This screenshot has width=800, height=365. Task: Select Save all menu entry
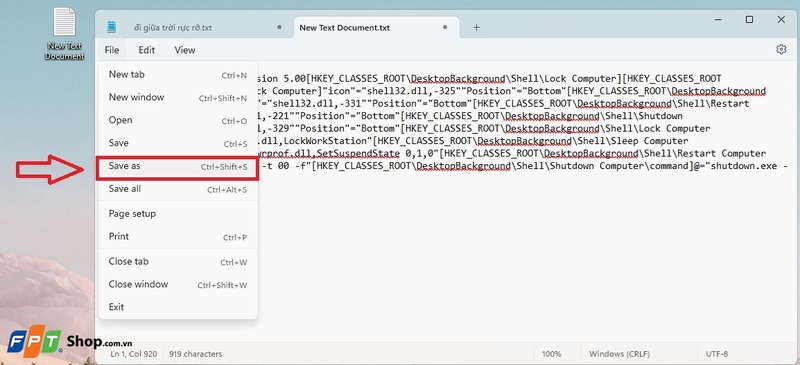[178, 189]
